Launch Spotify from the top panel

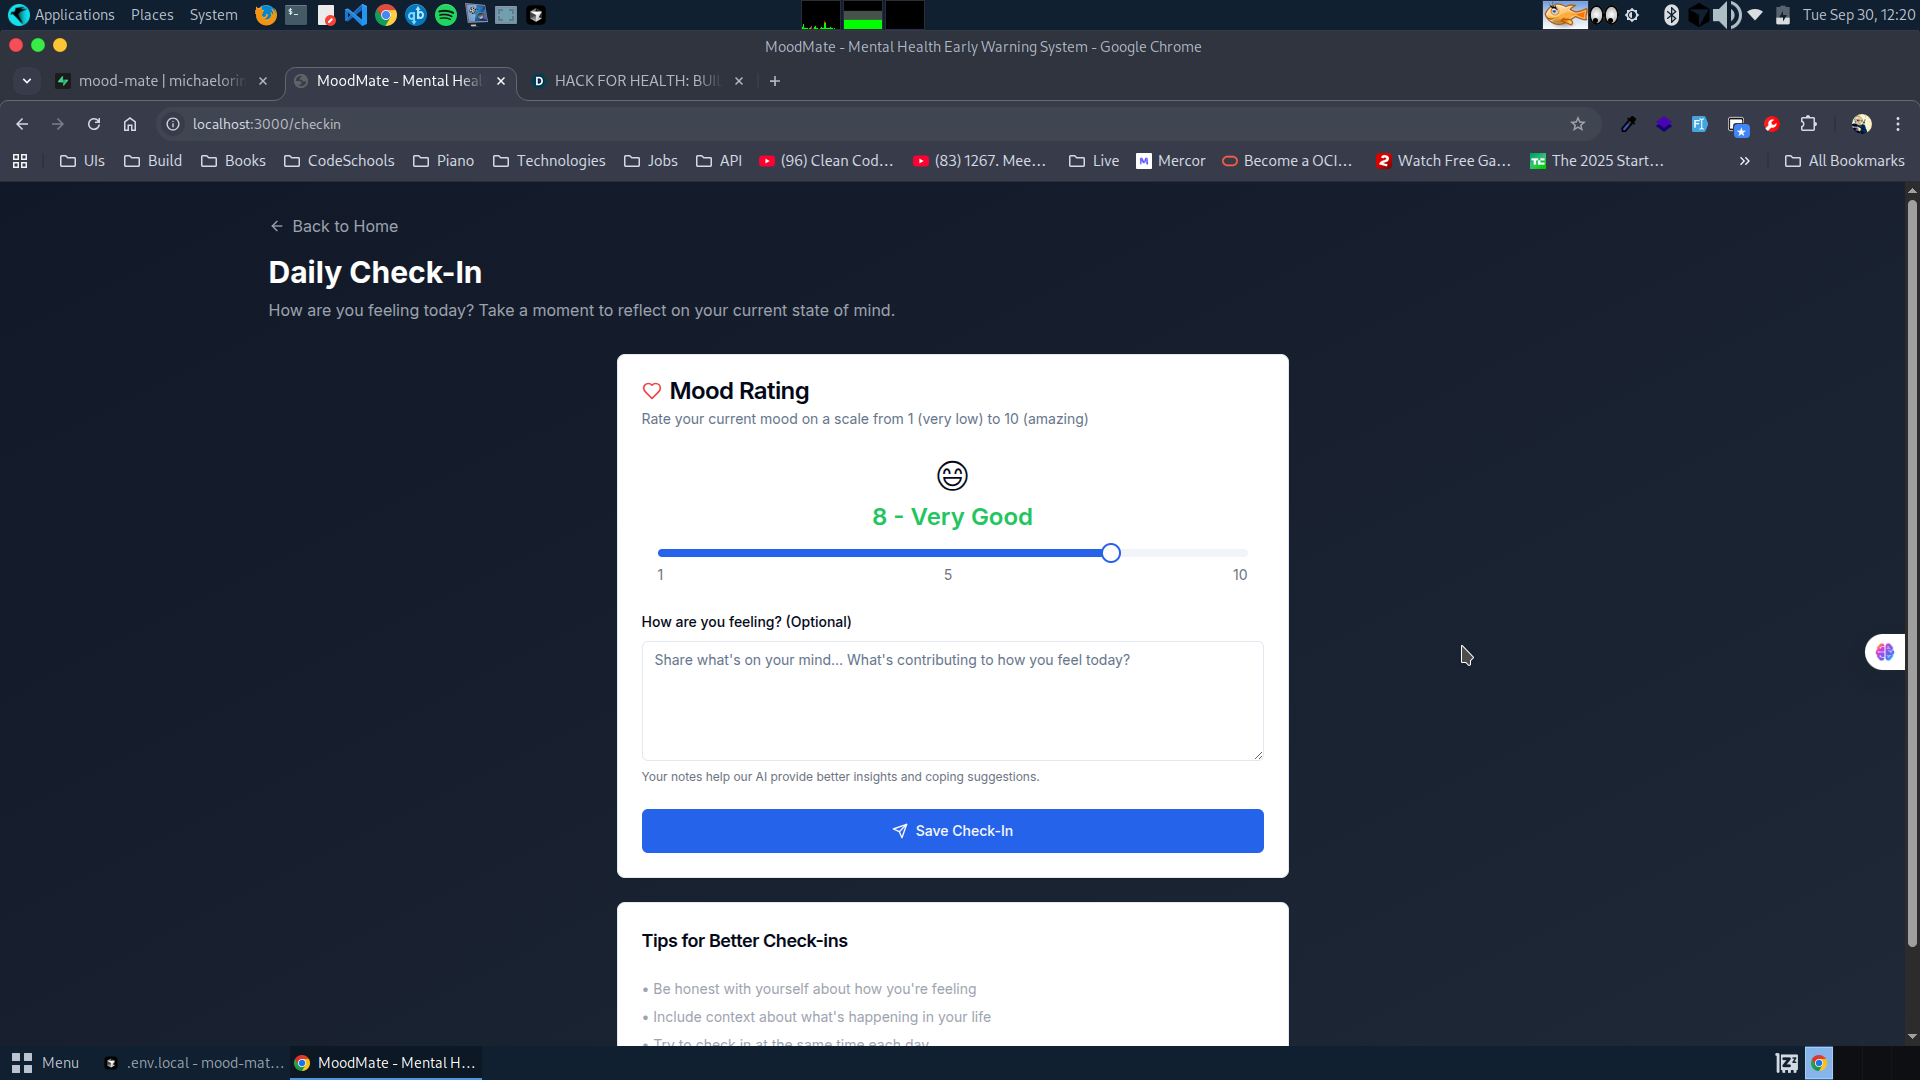446,15
